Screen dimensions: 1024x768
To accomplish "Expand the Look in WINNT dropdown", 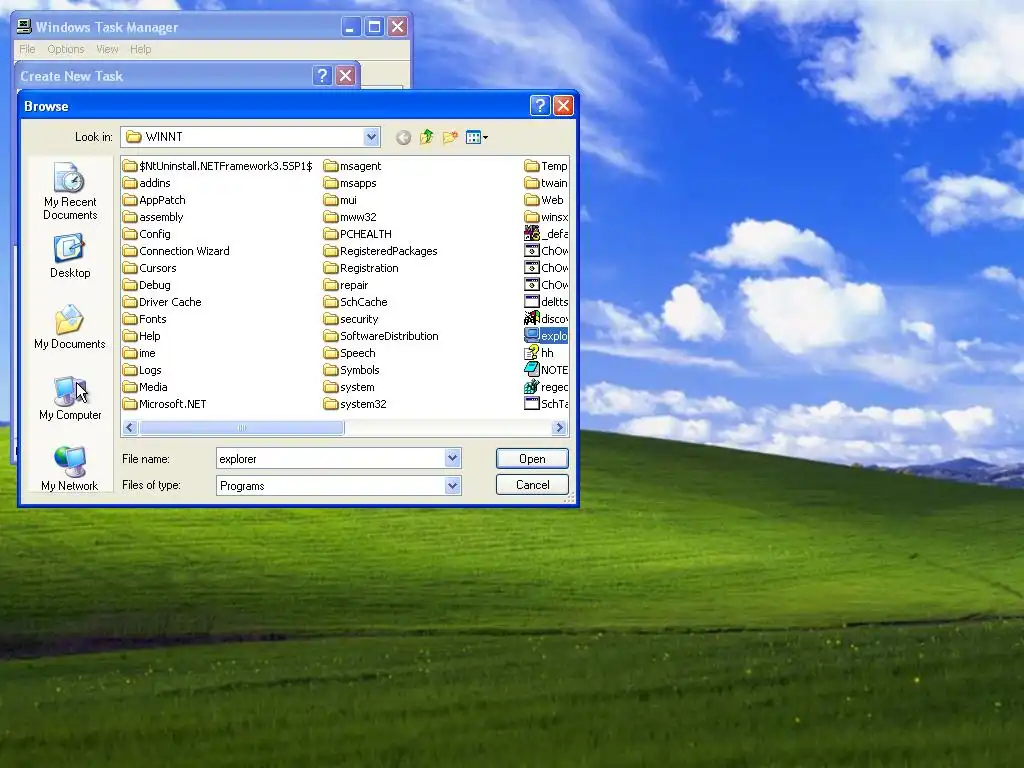I will click(x=371, y=136).
